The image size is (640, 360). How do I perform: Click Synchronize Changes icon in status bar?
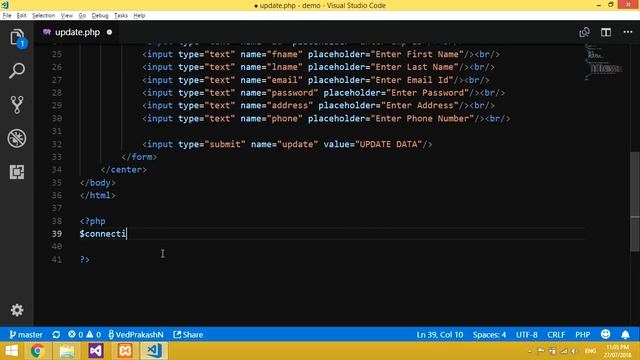pyautogui.click(x=56, y=335)
